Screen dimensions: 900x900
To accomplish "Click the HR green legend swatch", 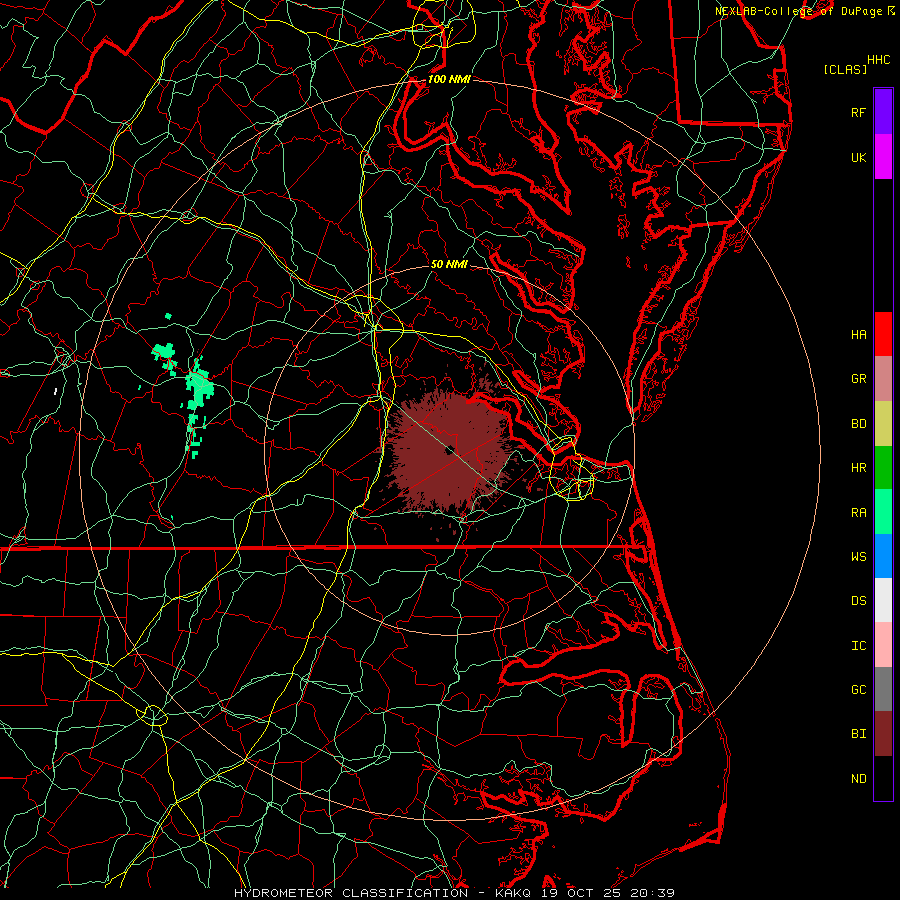I will pyautogui.click(x=883, y=468).
